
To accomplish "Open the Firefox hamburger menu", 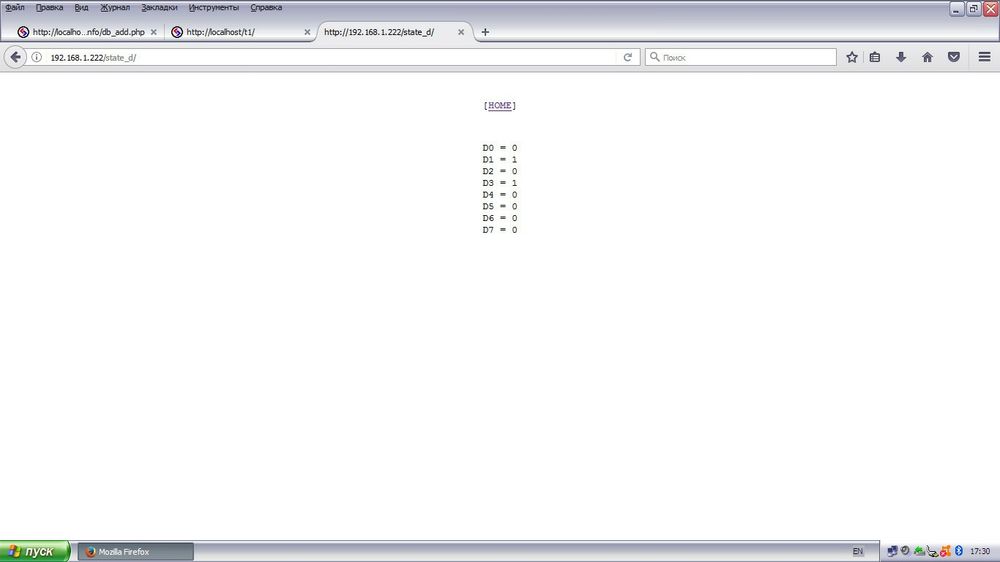I will coord(984,57).
